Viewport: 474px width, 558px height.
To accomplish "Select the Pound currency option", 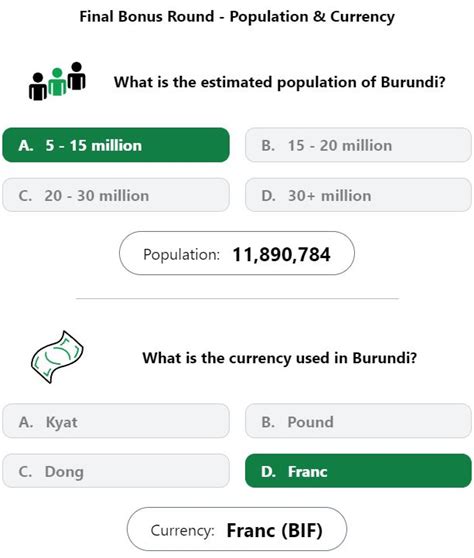I will pyautogui.click(x=358, y=421).
